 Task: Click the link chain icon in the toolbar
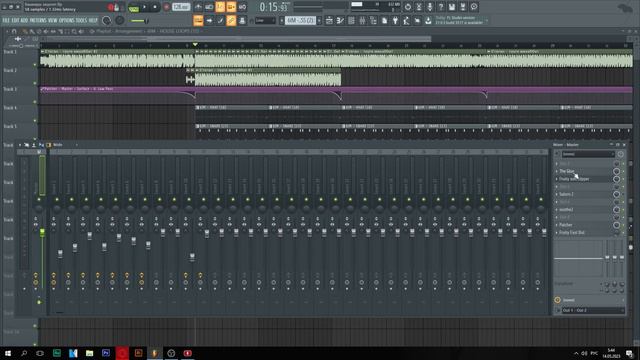point(231,20)
